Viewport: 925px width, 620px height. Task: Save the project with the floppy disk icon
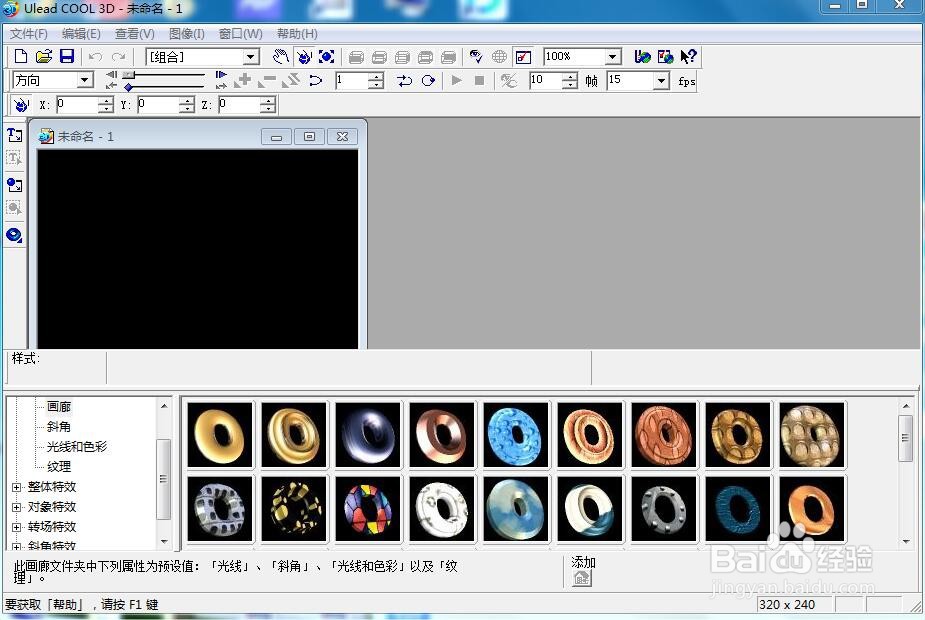pos(67,57)
